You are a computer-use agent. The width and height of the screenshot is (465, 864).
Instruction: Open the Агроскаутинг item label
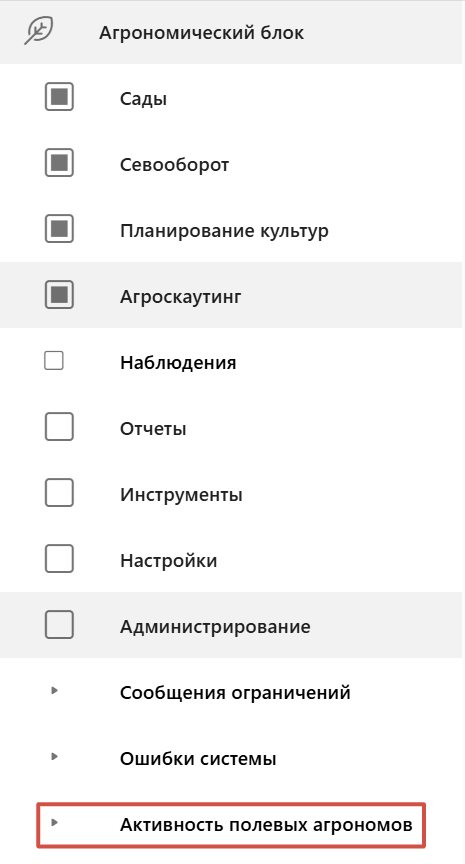coord(181,297)
